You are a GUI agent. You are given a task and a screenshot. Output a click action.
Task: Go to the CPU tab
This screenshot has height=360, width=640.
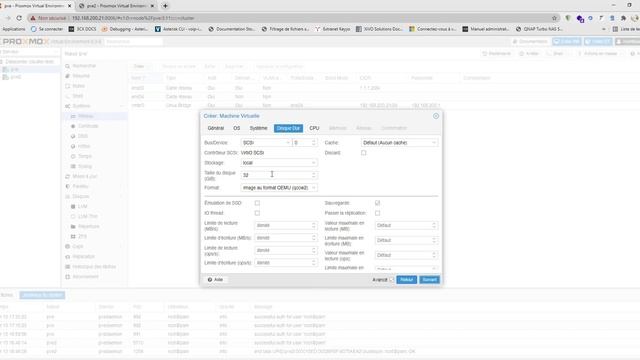(x=314, y=128)
